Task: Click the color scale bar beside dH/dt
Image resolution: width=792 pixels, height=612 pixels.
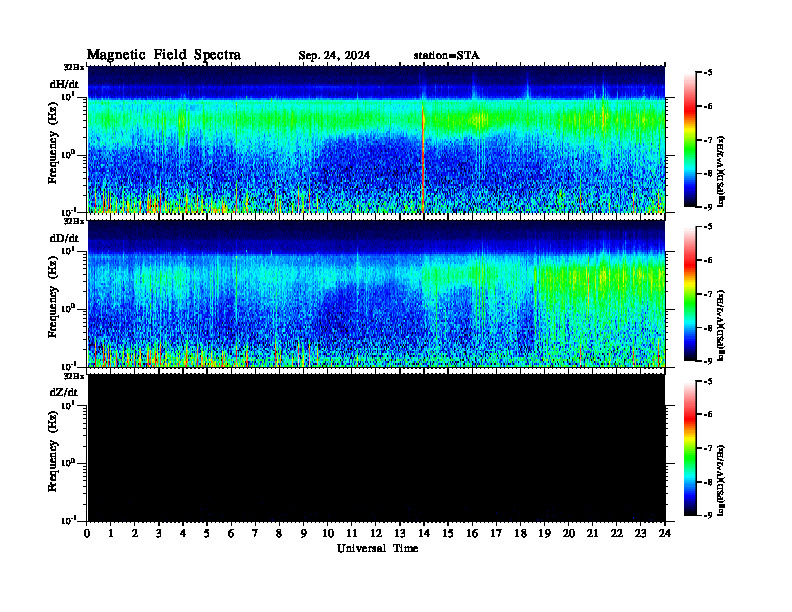Action: (690, 139)
